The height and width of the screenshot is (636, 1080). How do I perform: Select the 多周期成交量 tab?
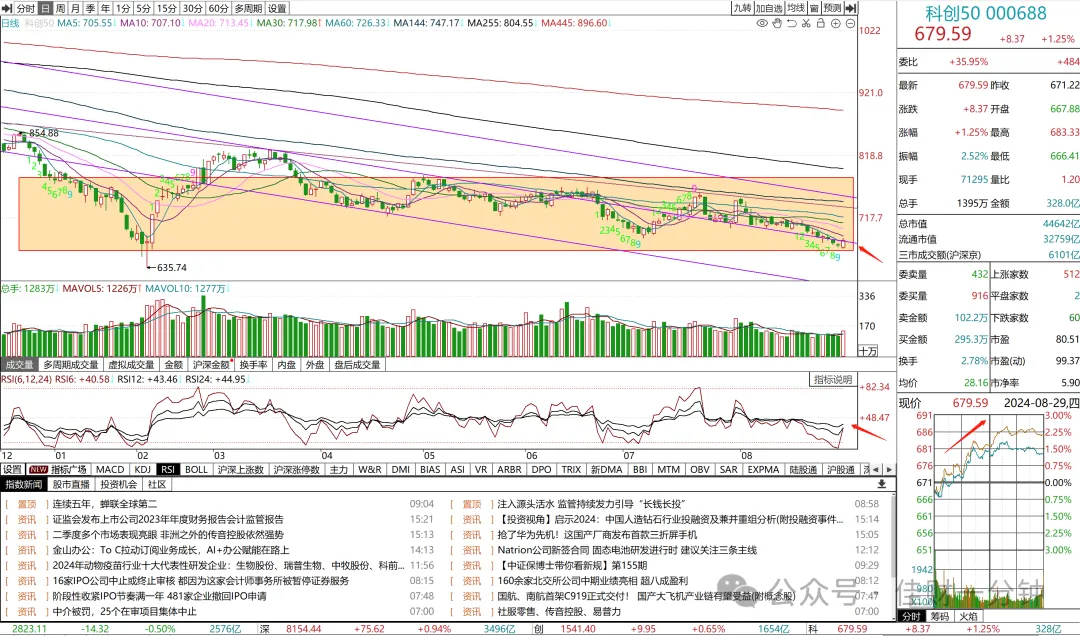(x=71, y=365)
